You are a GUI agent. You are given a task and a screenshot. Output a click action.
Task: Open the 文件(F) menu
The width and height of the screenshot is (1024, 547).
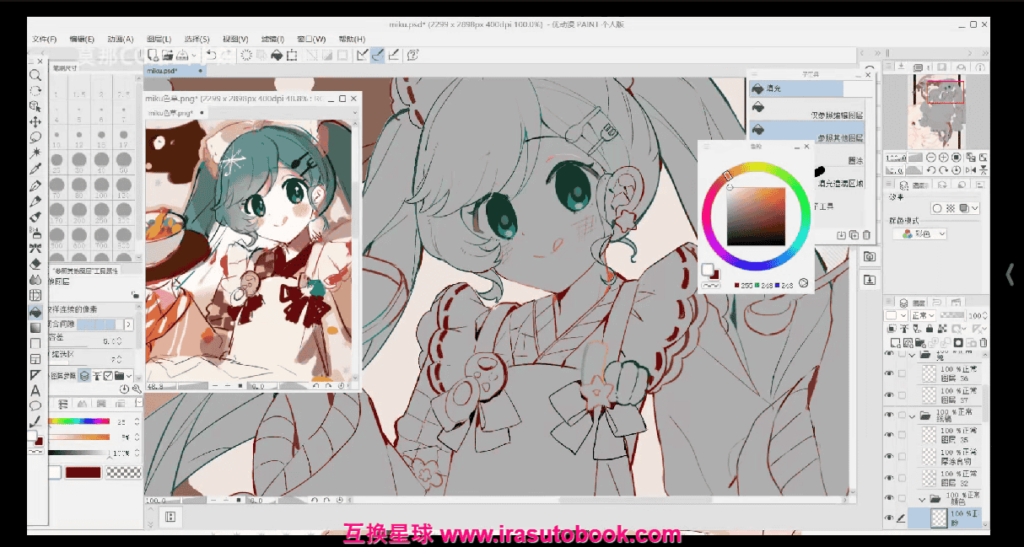[x=44, y=39]
